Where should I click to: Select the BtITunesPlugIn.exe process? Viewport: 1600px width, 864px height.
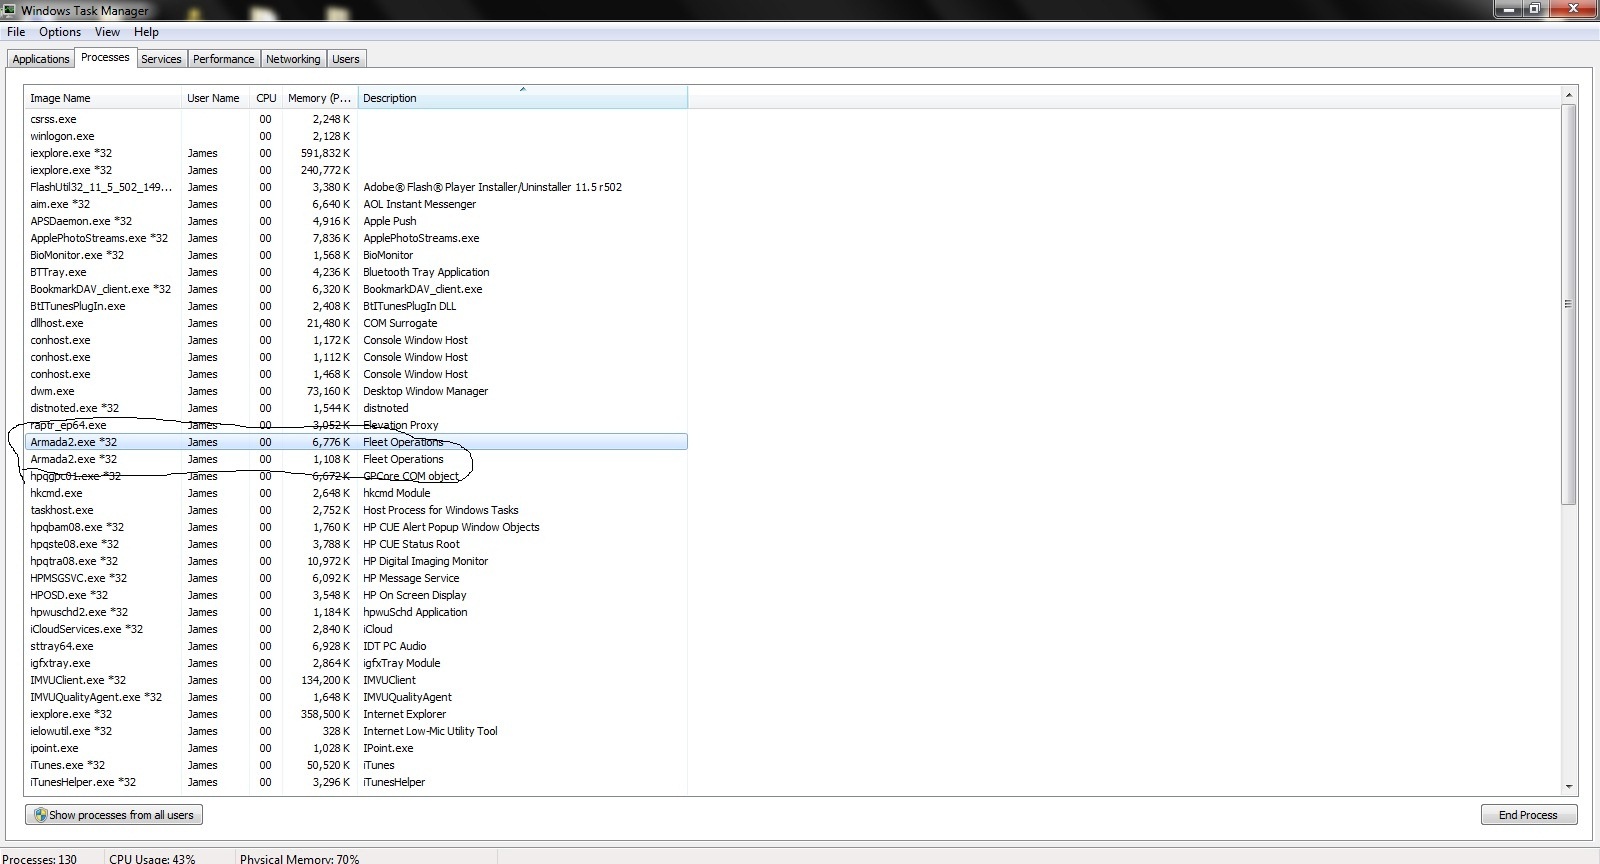click(x=356, y=306)
